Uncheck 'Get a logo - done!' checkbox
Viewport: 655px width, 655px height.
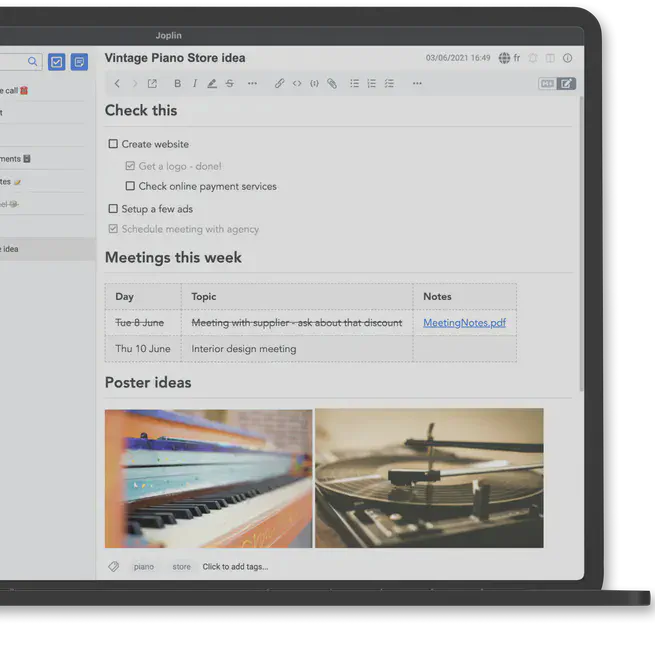[130, 166]
